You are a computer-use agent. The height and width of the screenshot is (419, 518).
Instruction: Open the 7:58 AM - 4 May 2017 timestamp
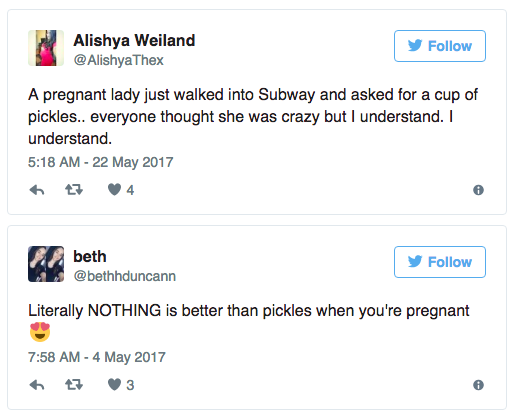pos(97,357)
